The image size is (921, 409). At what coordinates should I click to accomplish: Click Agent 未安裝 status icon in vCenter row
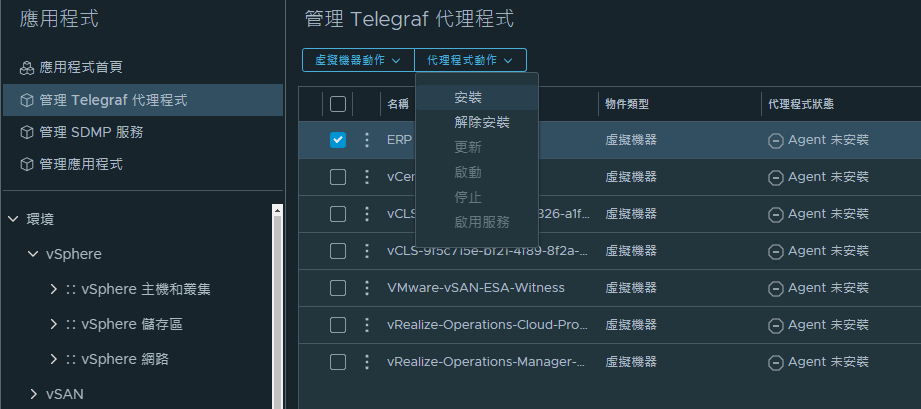point(775,177)
